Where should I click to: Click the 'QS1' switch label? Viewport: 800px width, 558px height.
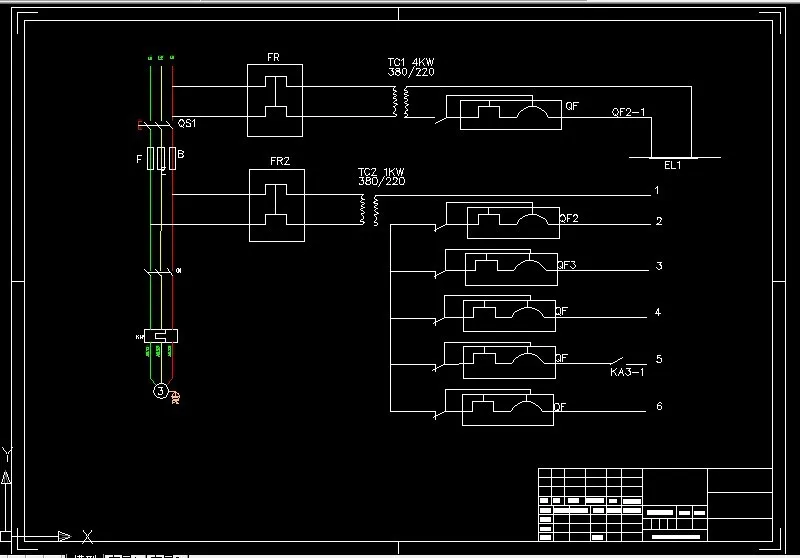(187, 123)
